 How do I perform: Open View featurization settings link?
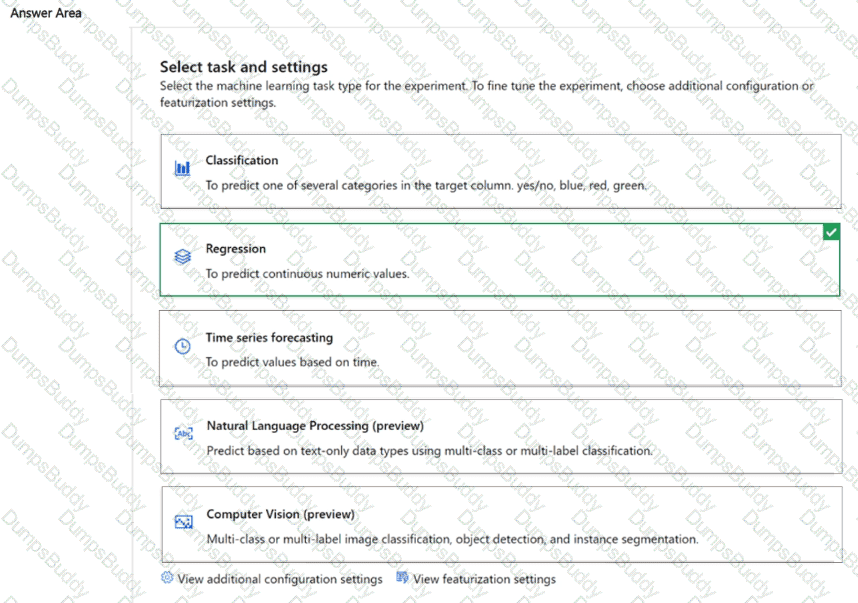coord(484,579)
